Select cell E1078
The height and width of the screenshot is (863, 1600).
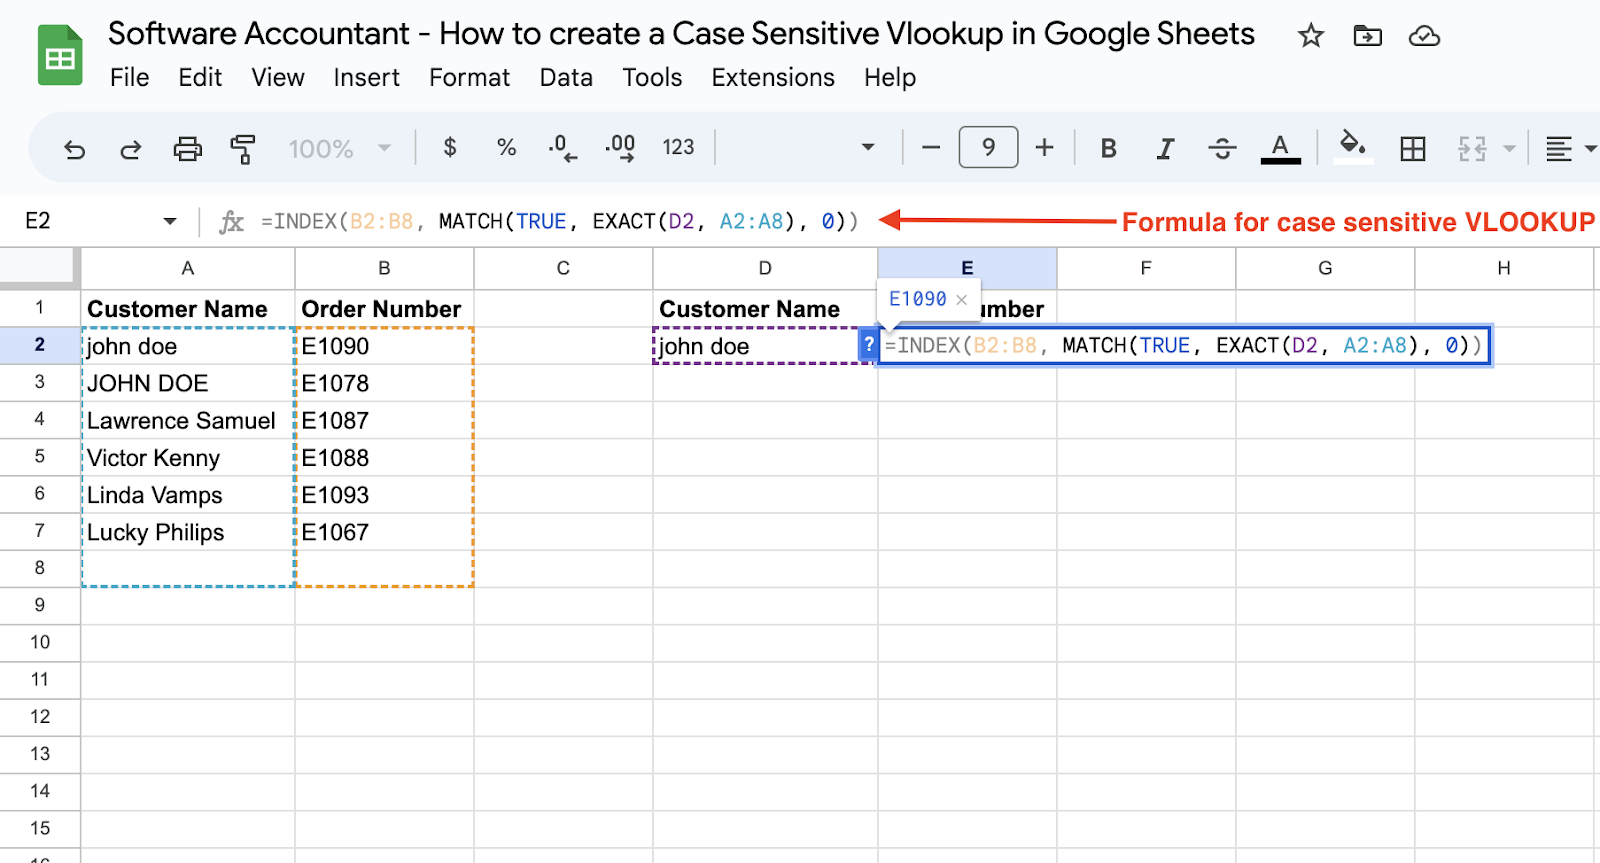pyautogui.click(x=384, y=383)
